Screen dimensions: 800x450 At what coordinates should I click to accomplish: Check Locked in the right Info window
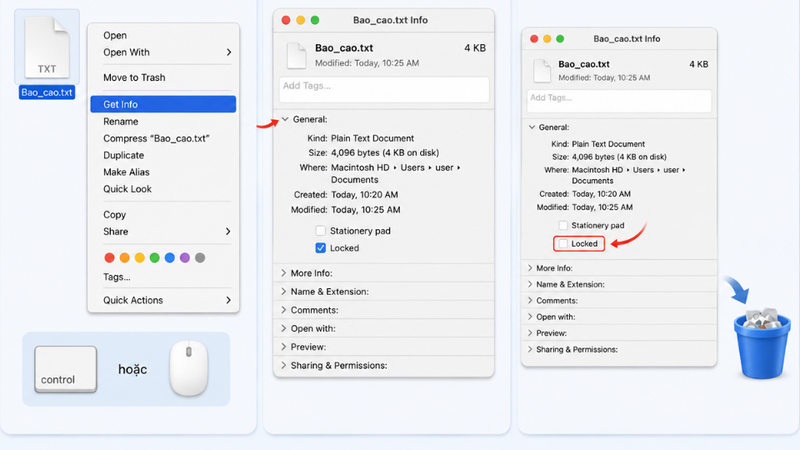(x=563, y=244)
